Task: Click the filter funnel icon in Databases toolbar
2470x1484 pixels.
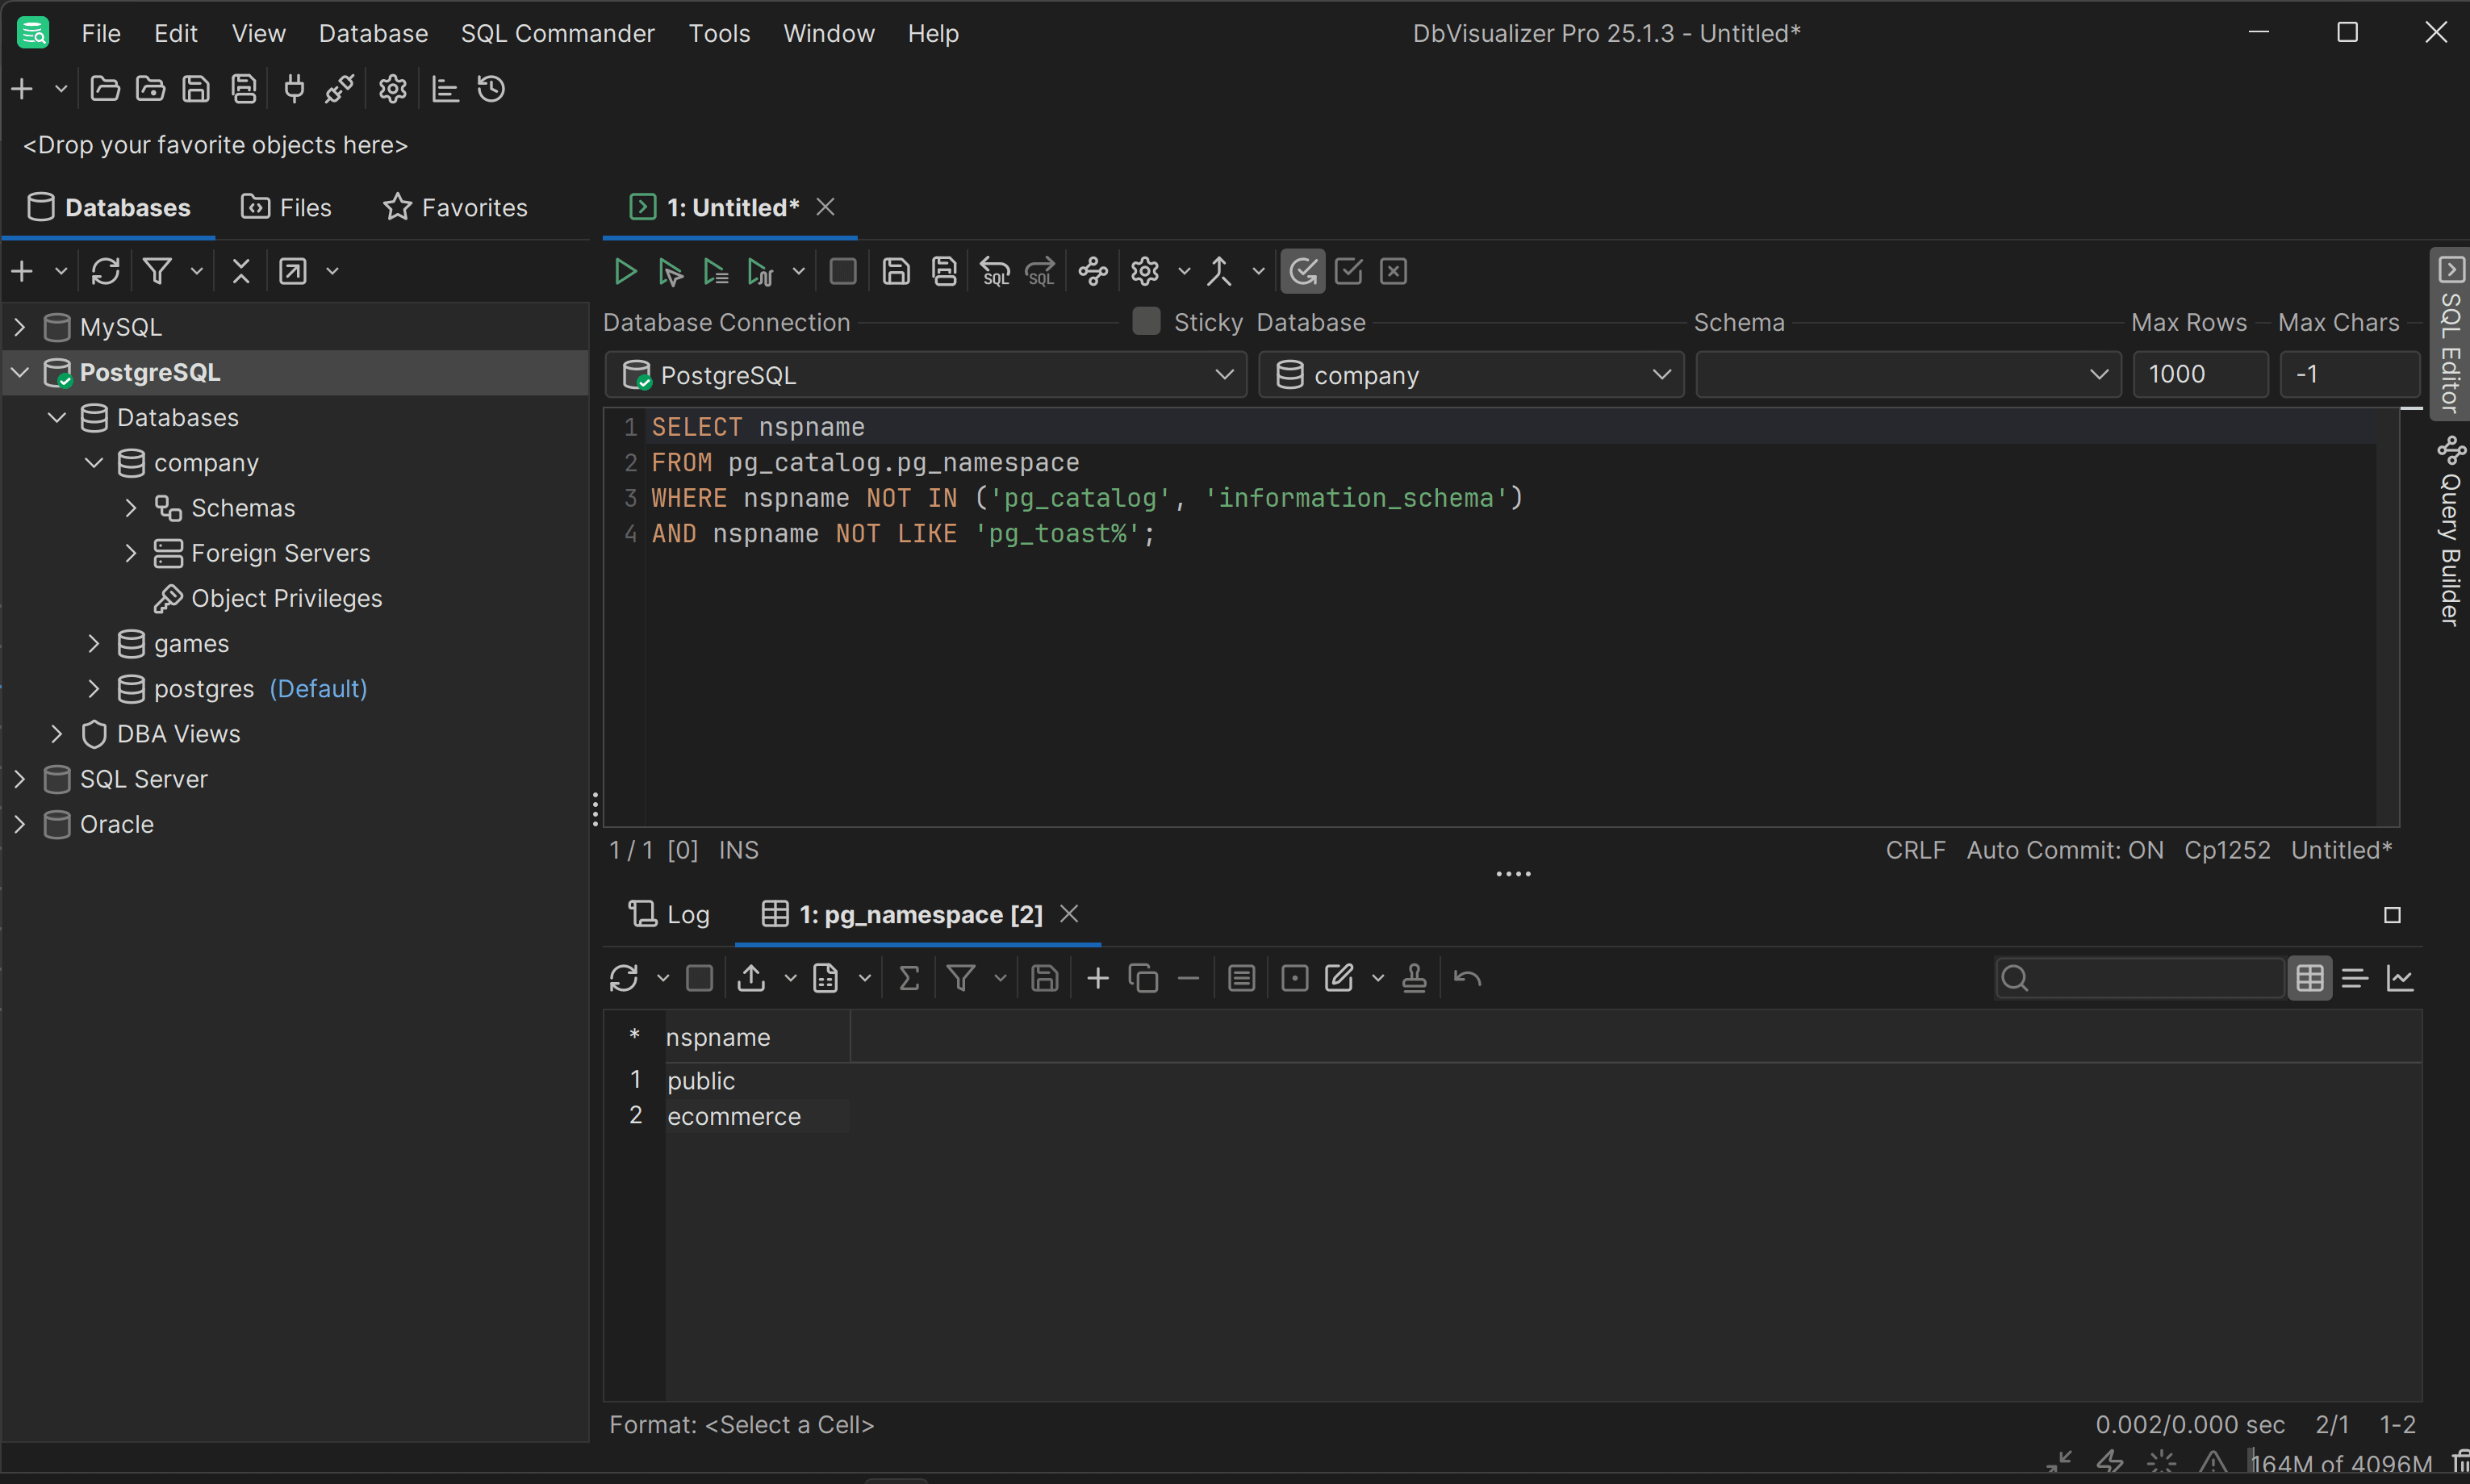Action: point(157,271)
